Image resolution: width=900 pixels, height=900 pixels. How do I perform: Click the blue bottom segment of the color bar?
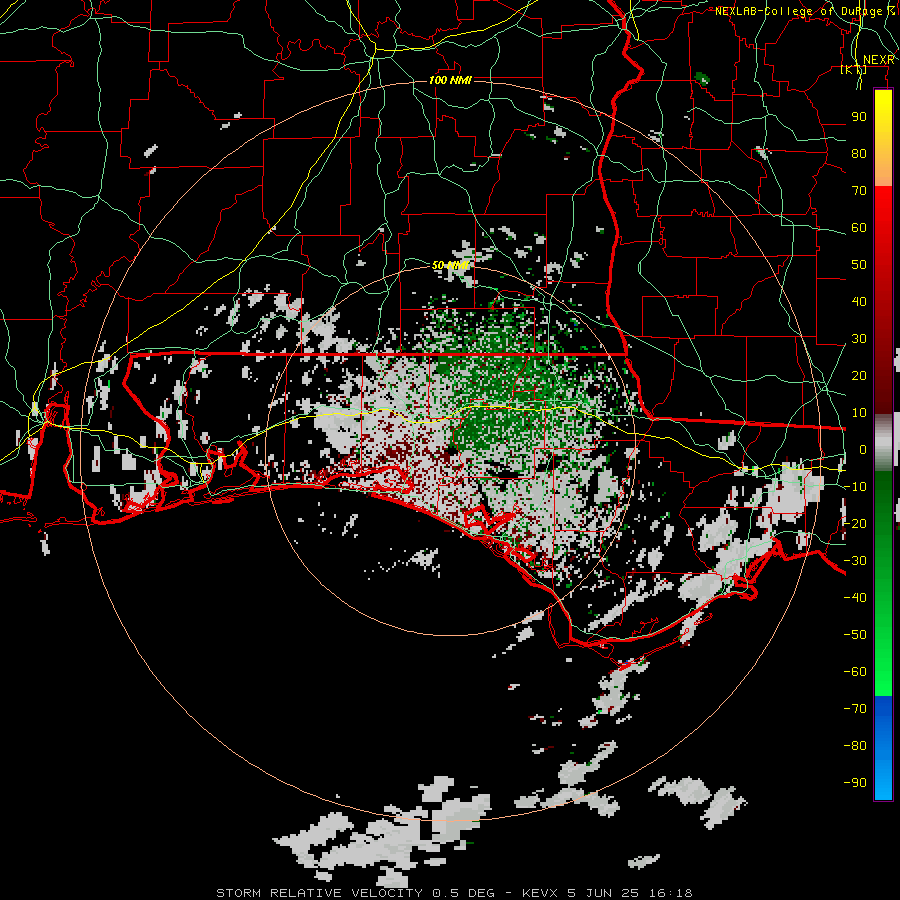tap(883, 747)
